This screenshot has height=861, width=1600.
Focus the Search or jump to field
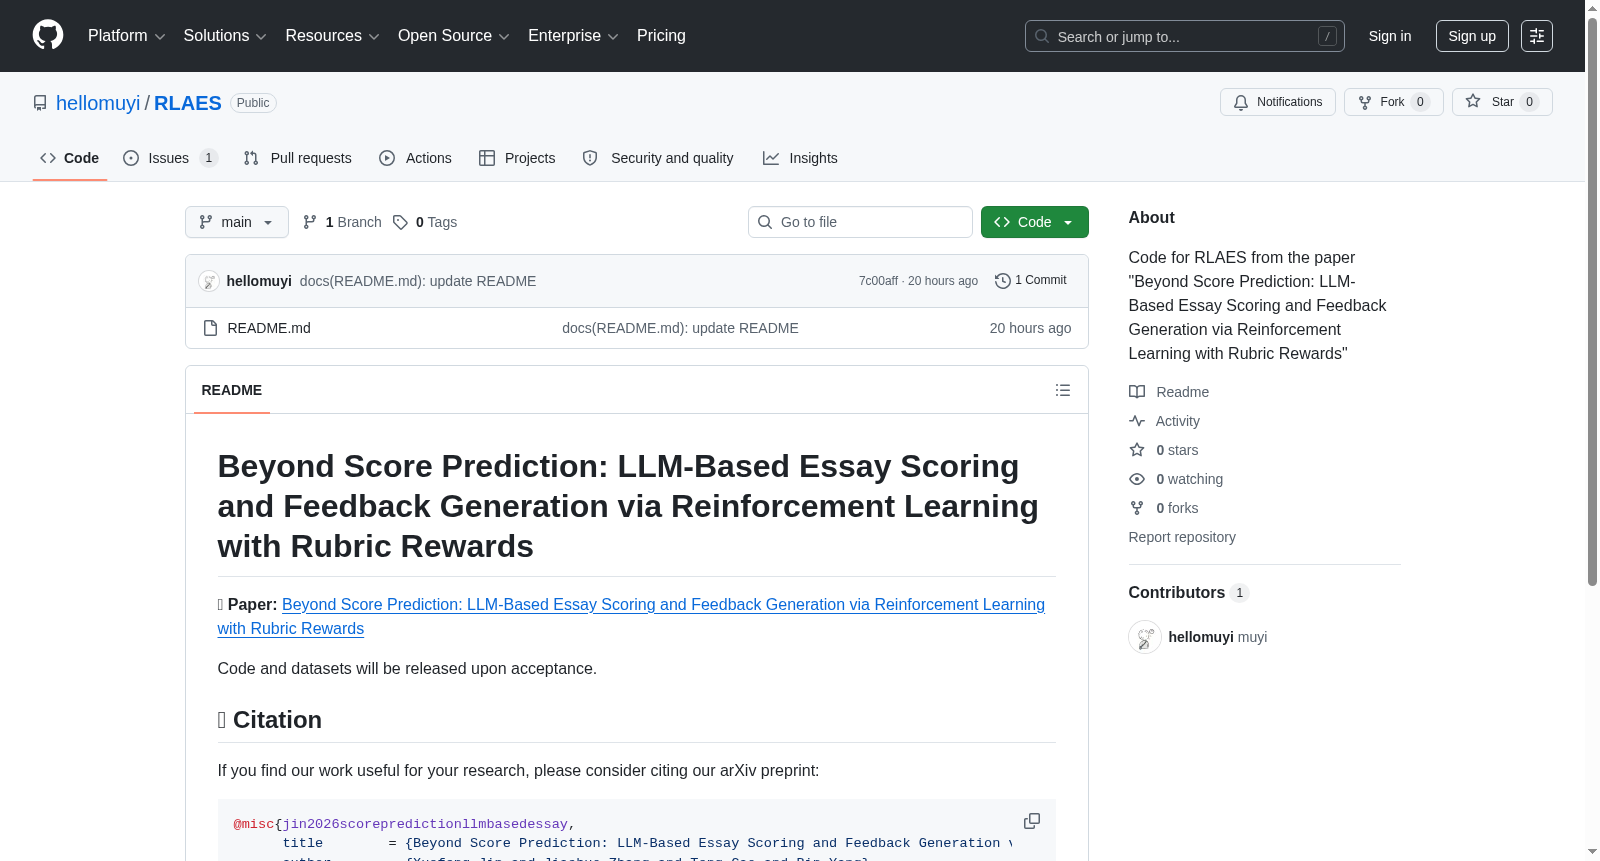pyautogui.click(x=1185, y=36)
